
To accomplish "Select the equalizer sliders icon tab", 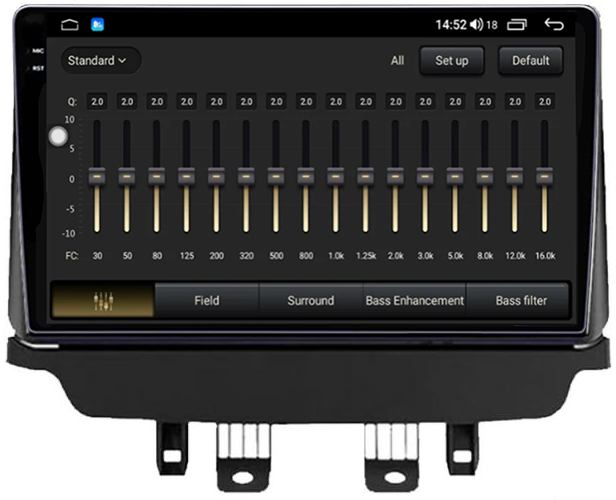I will [103, 300].
